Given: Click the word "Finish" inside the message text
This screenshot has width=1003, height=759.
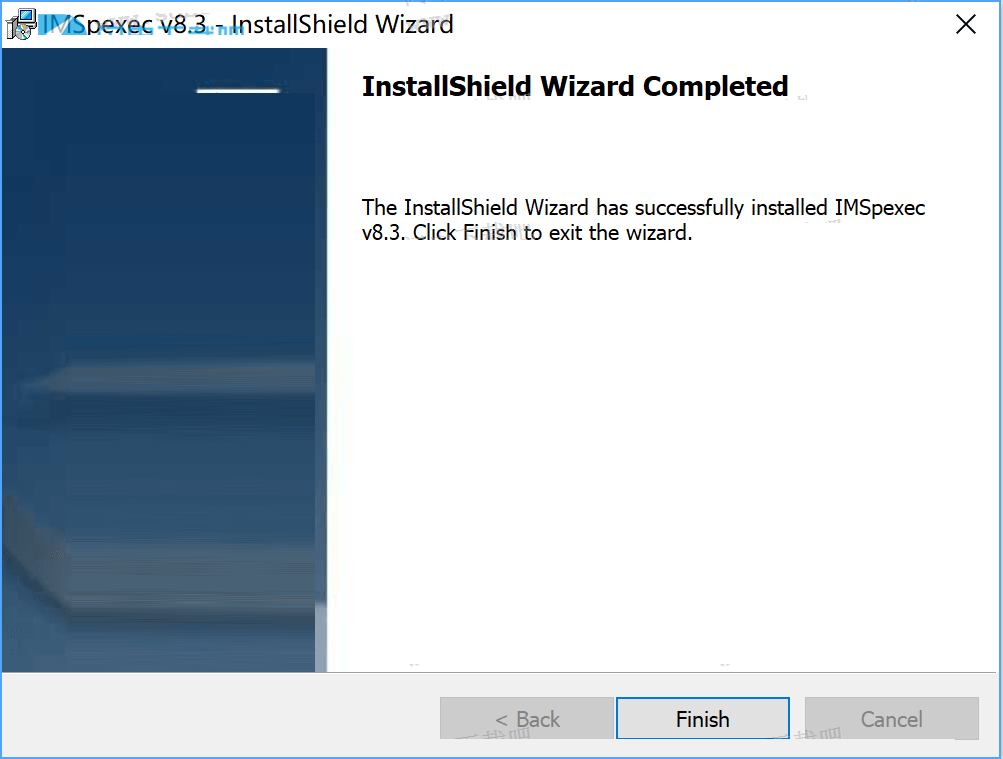Looking at the screenshot, I should coord(489,235).
